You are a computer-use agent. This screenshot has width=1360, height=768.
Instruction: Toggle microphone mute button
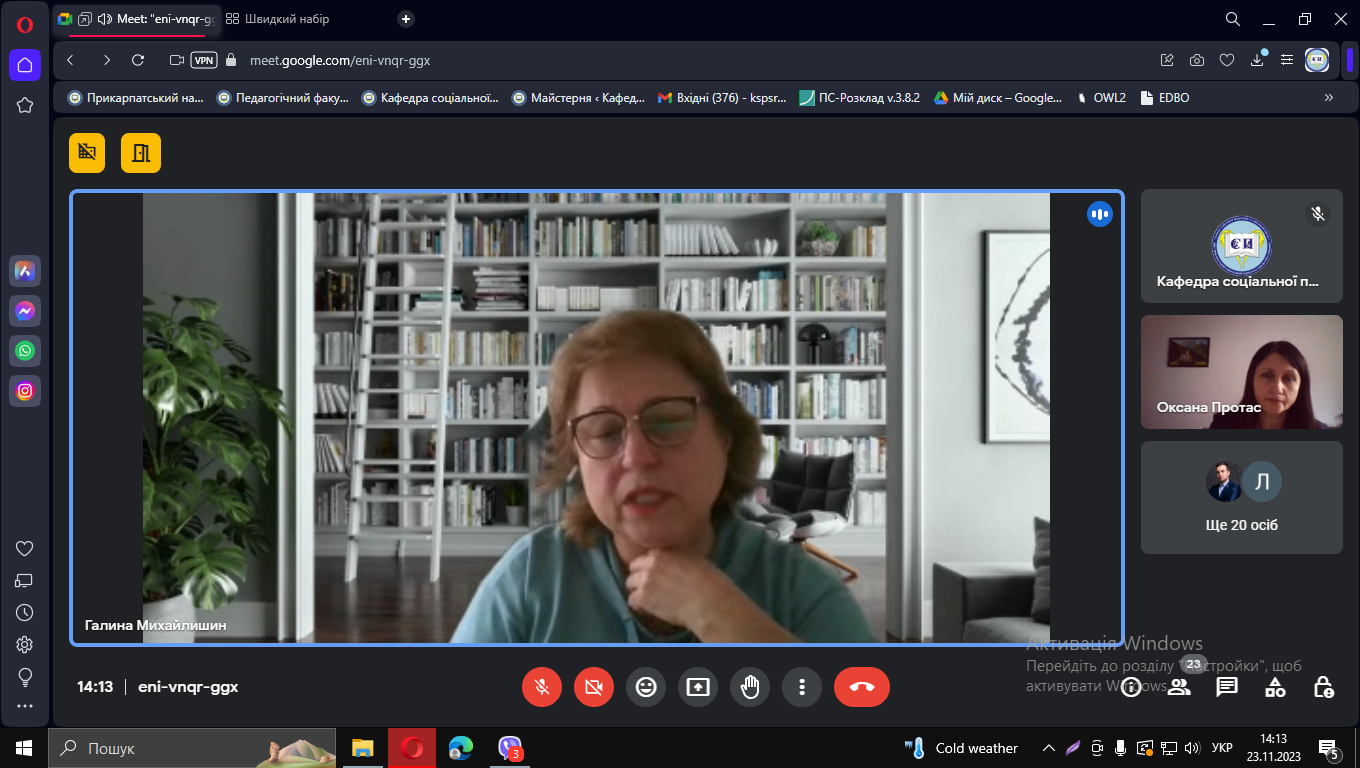(542, 687)
